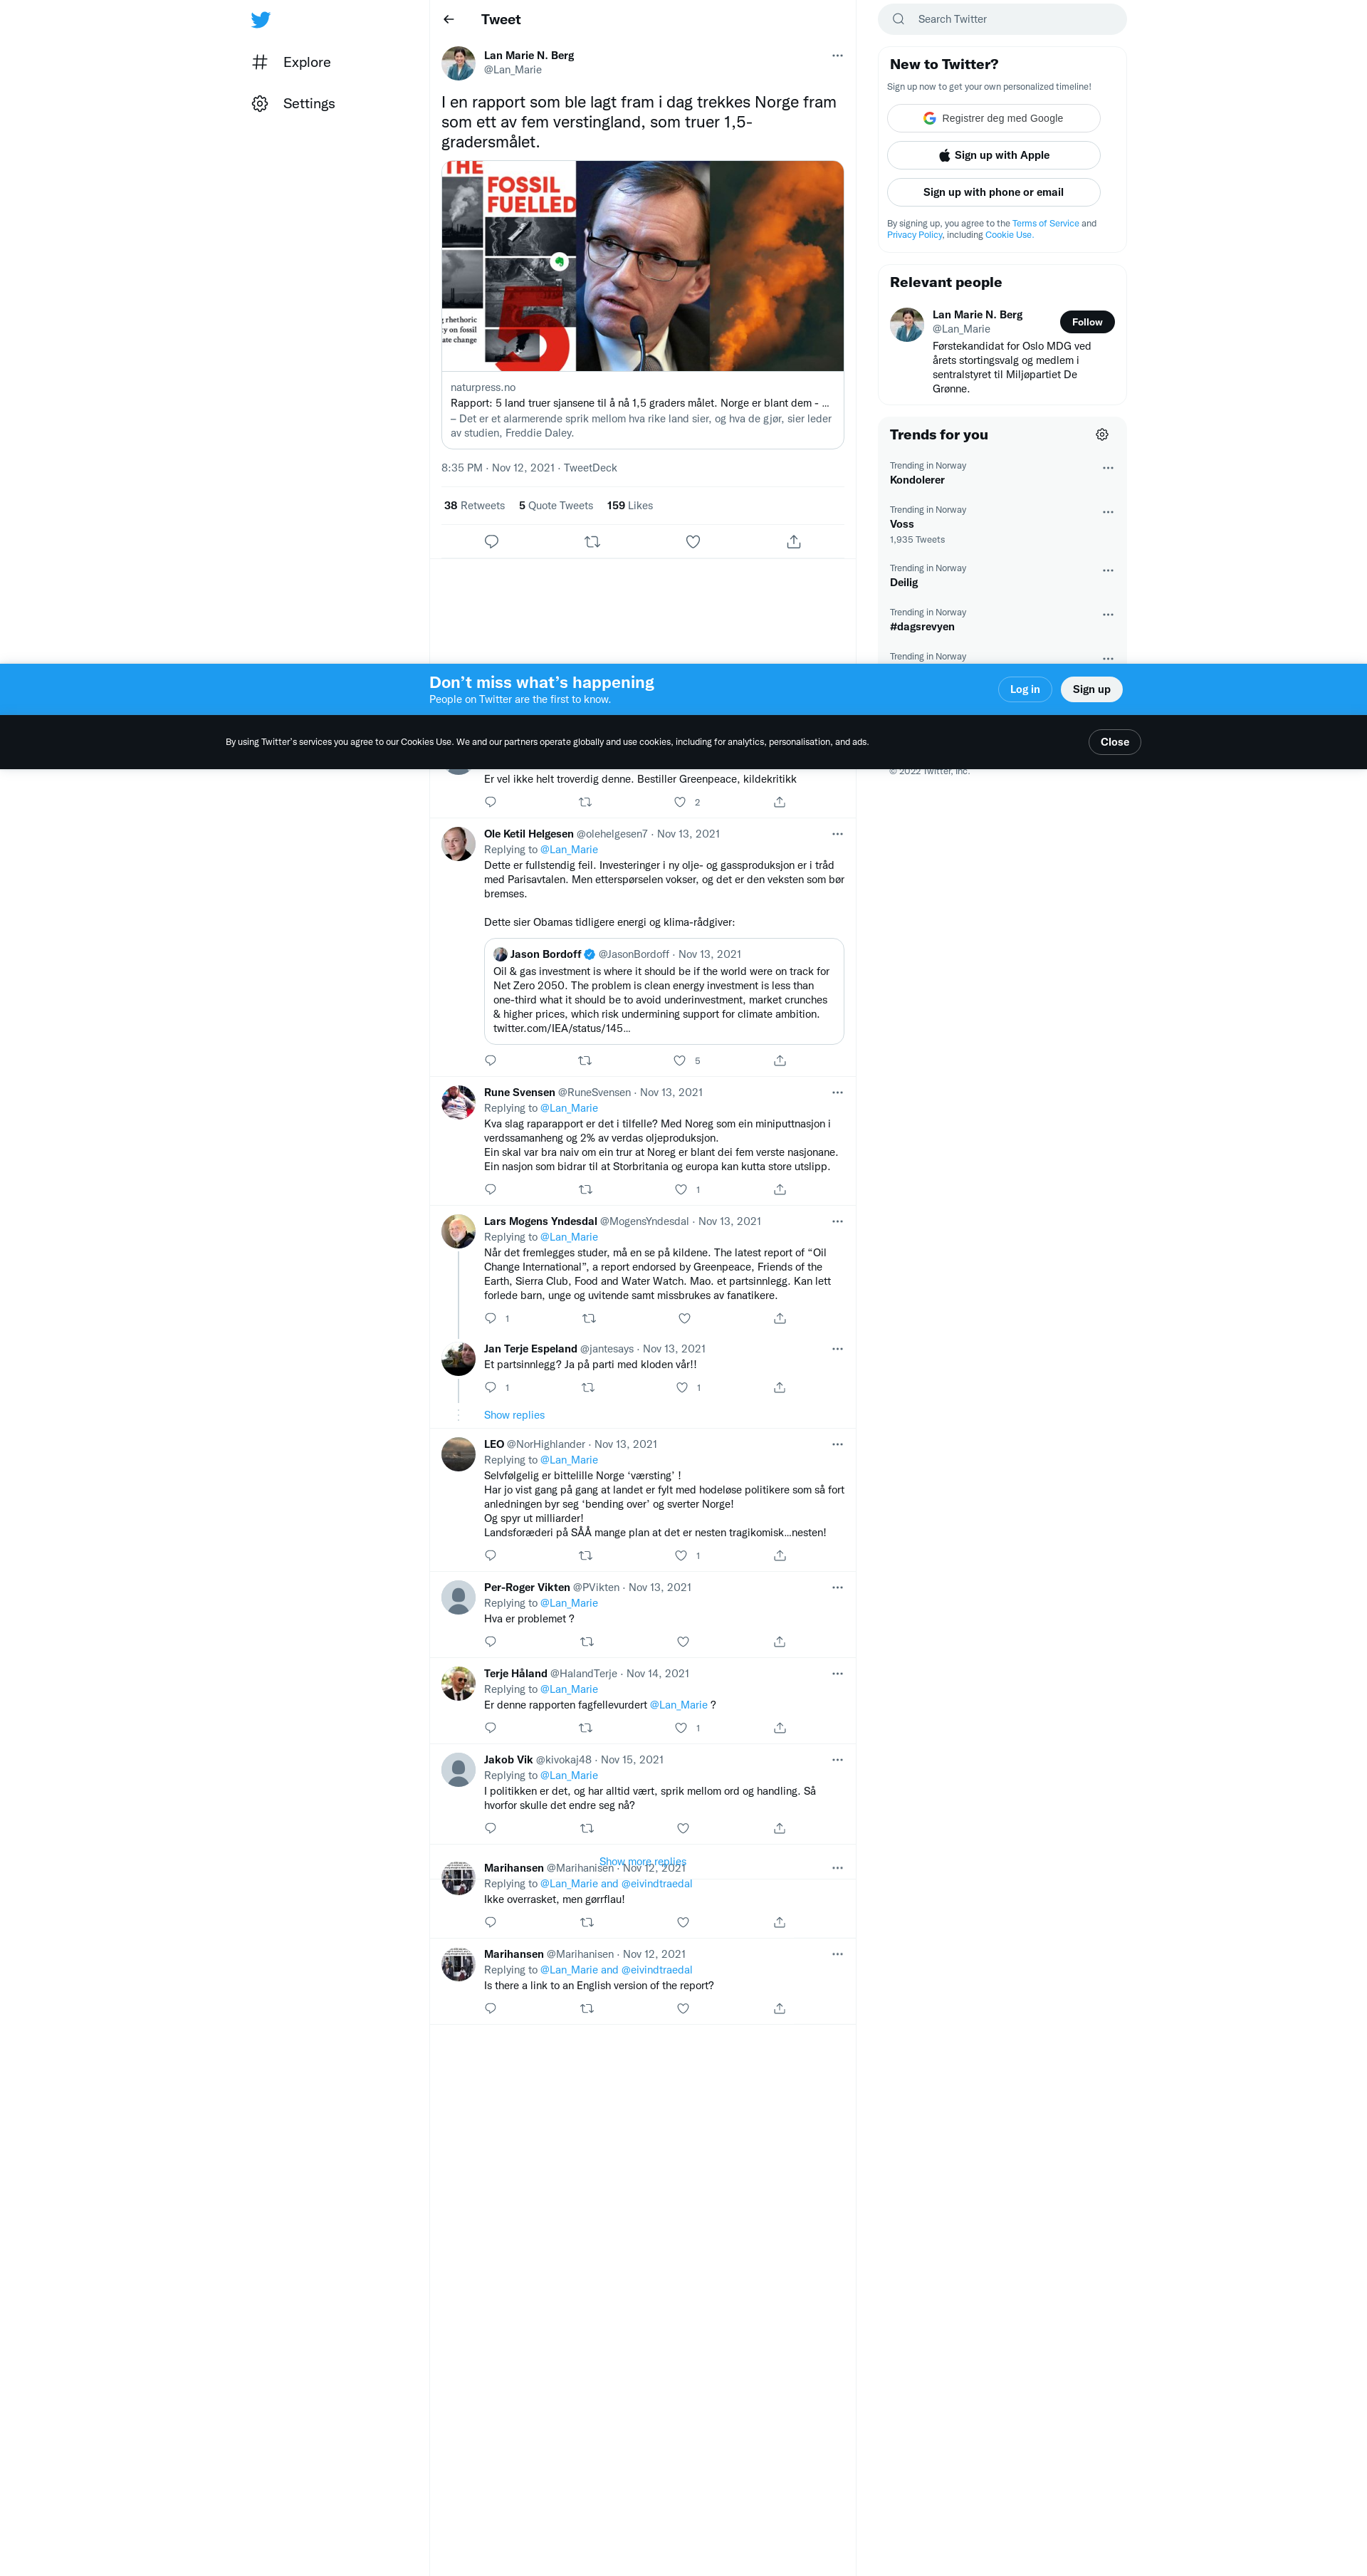Open more options for Kondolerer trend
This screenshot has width=1367, height=2576.
point(1108,468)
